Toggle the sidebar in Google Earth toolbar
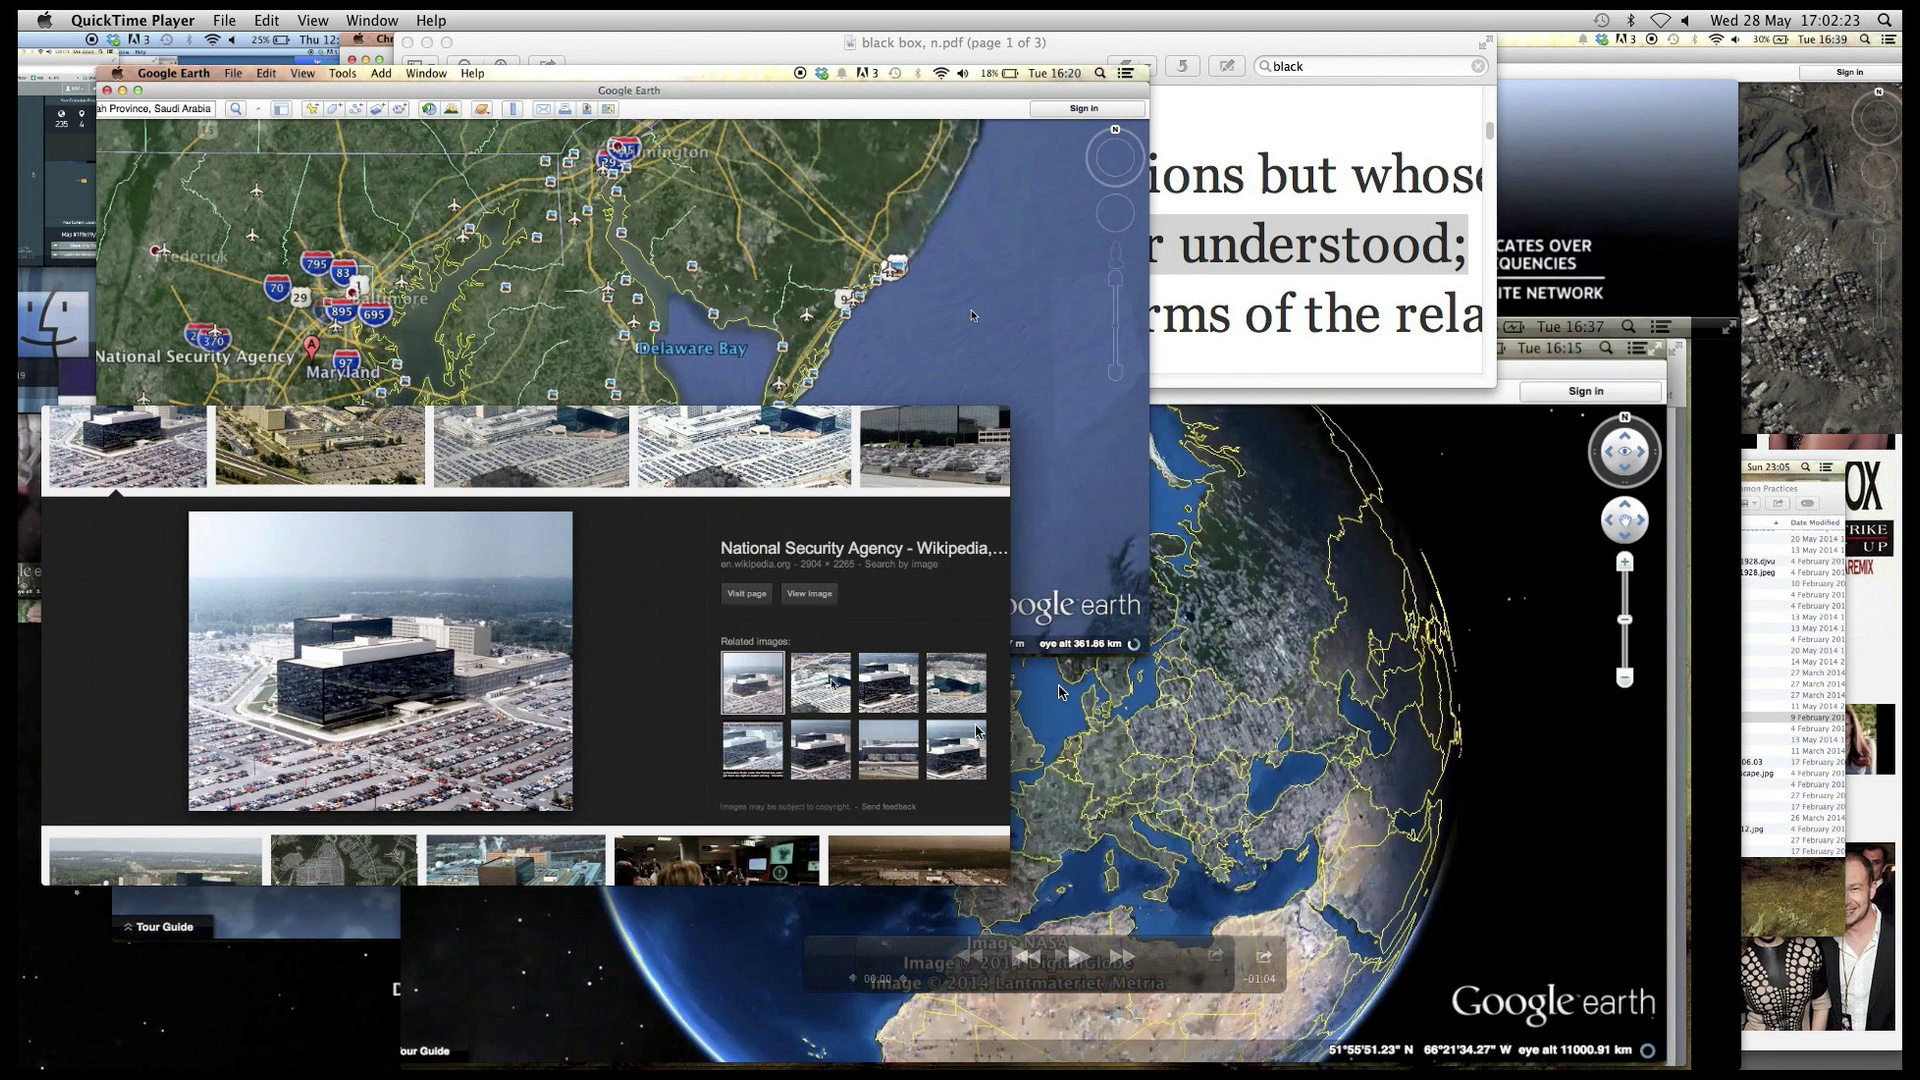The image size is (1920, 1080). point(281,109)
